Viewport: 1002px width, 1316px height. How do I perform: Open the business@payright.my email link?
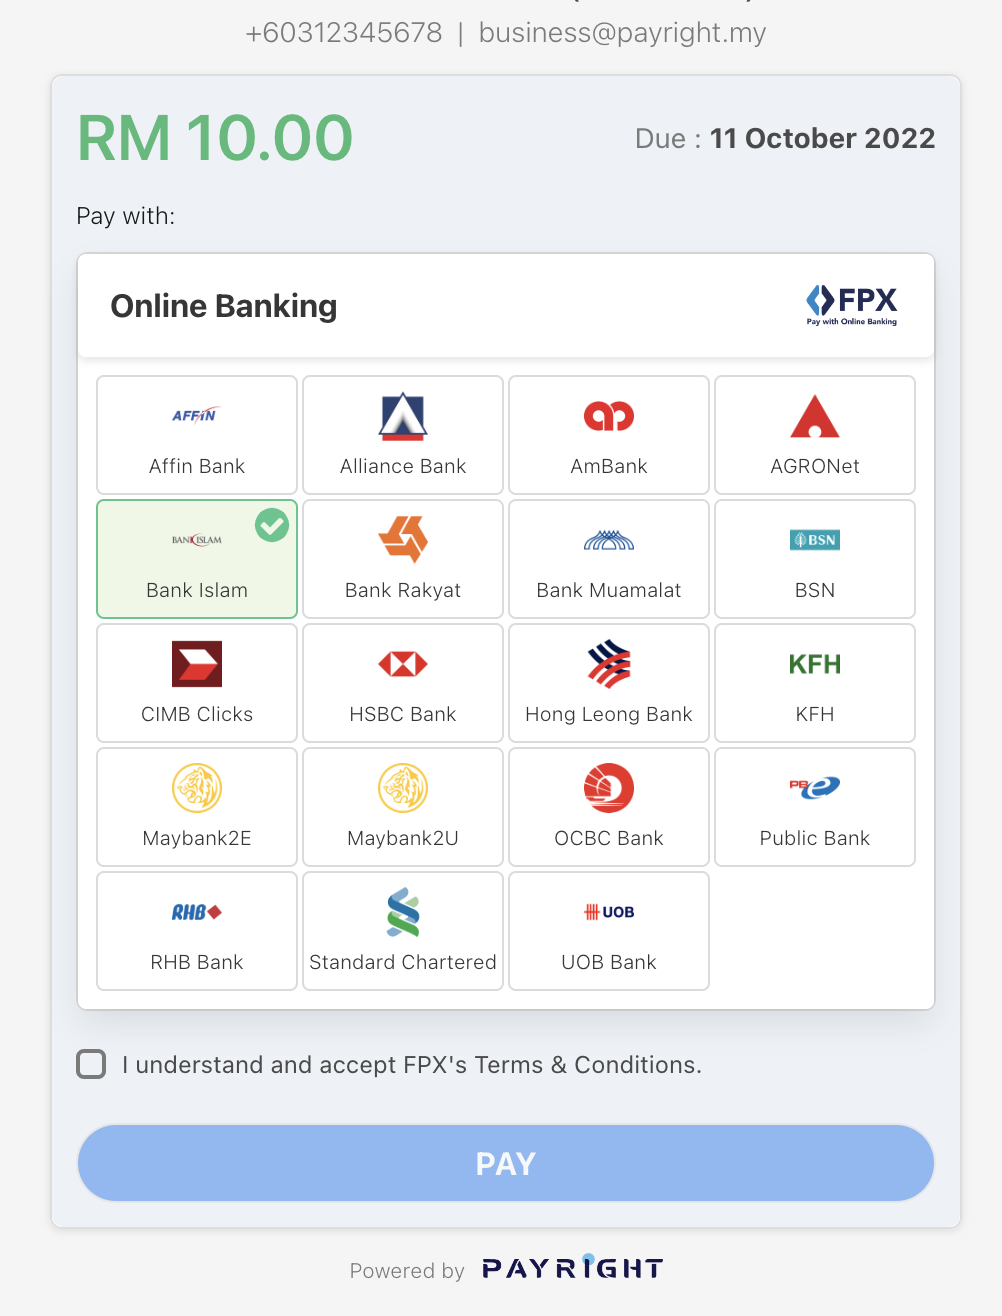click(622, 33)
